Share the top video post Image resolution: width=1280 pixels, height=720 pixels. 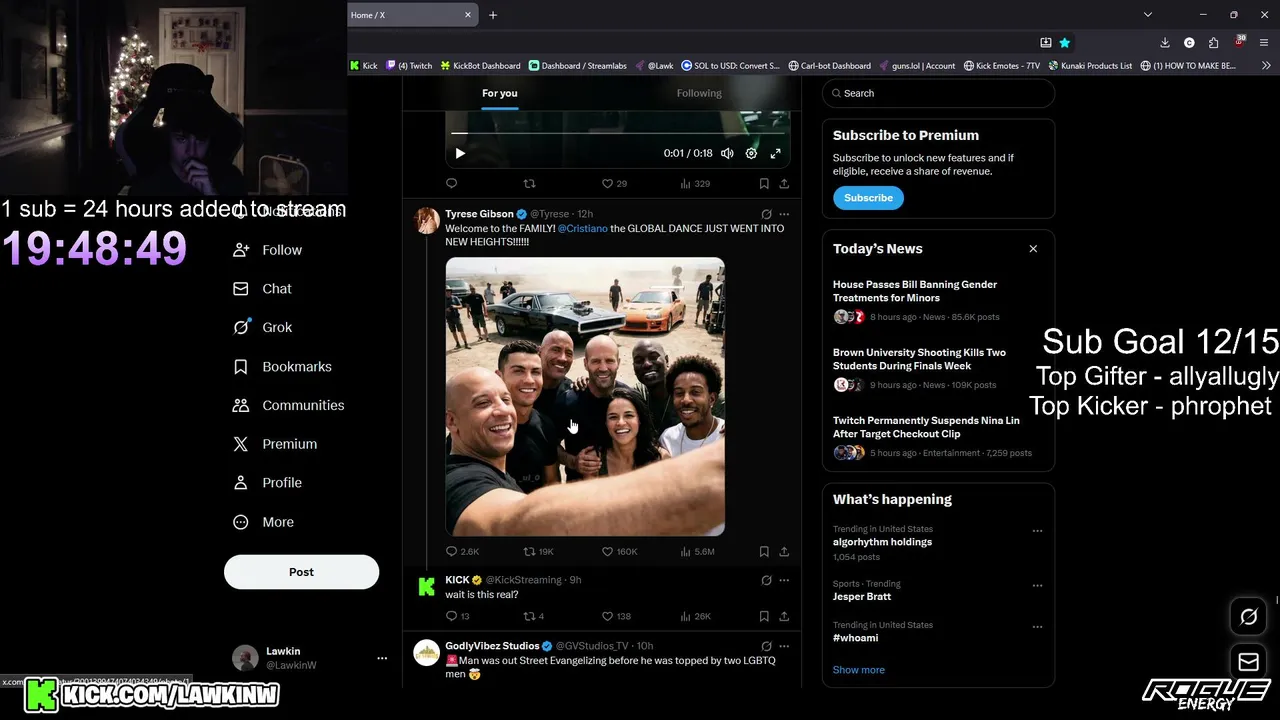pos(784,184)
